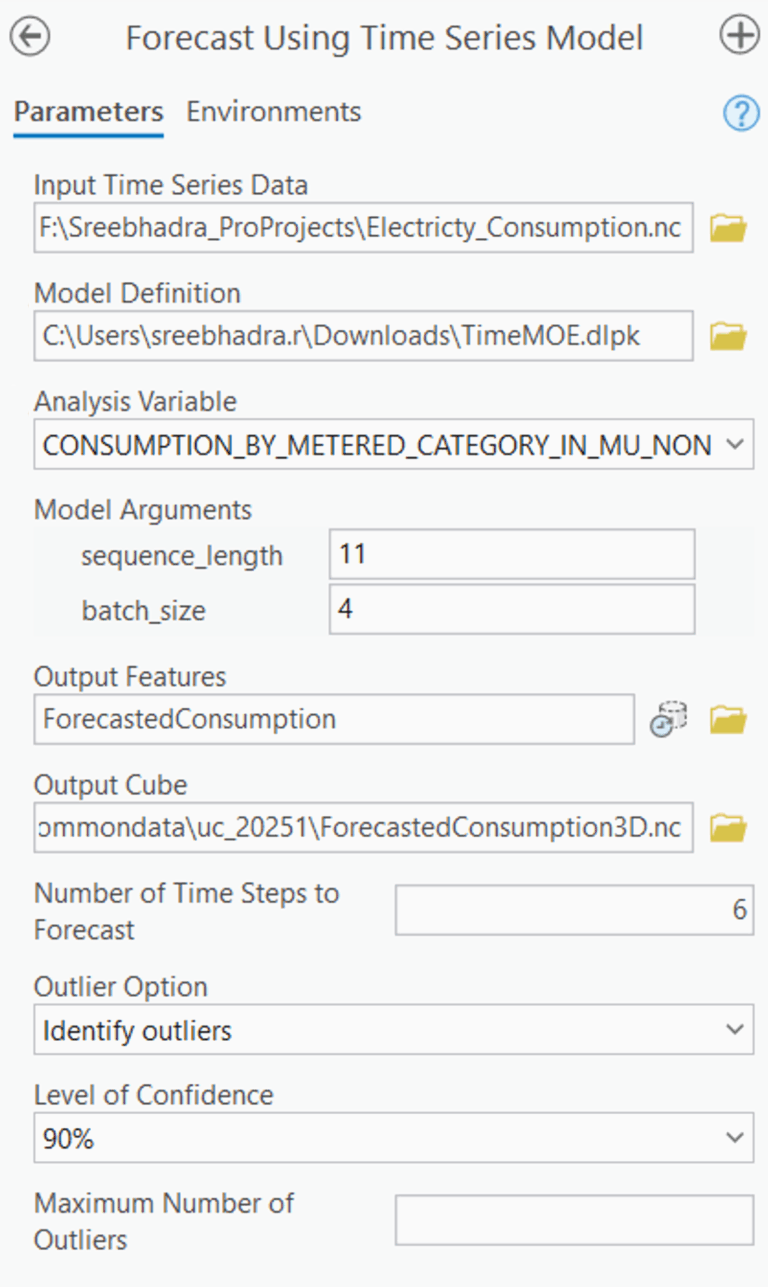The width and height of the screenshot is (768, 1287).
Task: Click the back arrow to exit the tool
Action: coord(29,36)
